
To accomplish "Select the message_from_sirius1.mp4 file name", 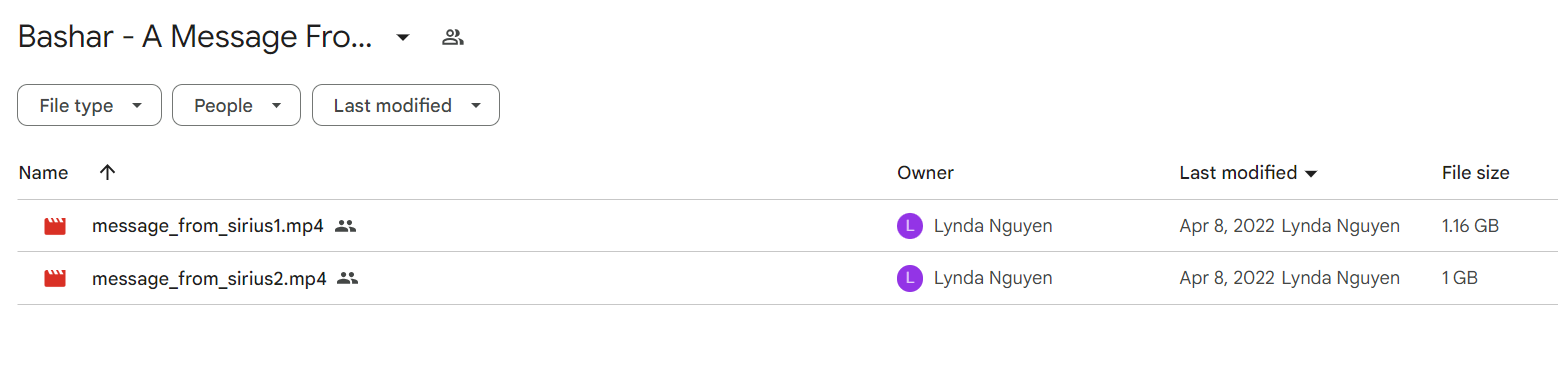I will 208,226.
